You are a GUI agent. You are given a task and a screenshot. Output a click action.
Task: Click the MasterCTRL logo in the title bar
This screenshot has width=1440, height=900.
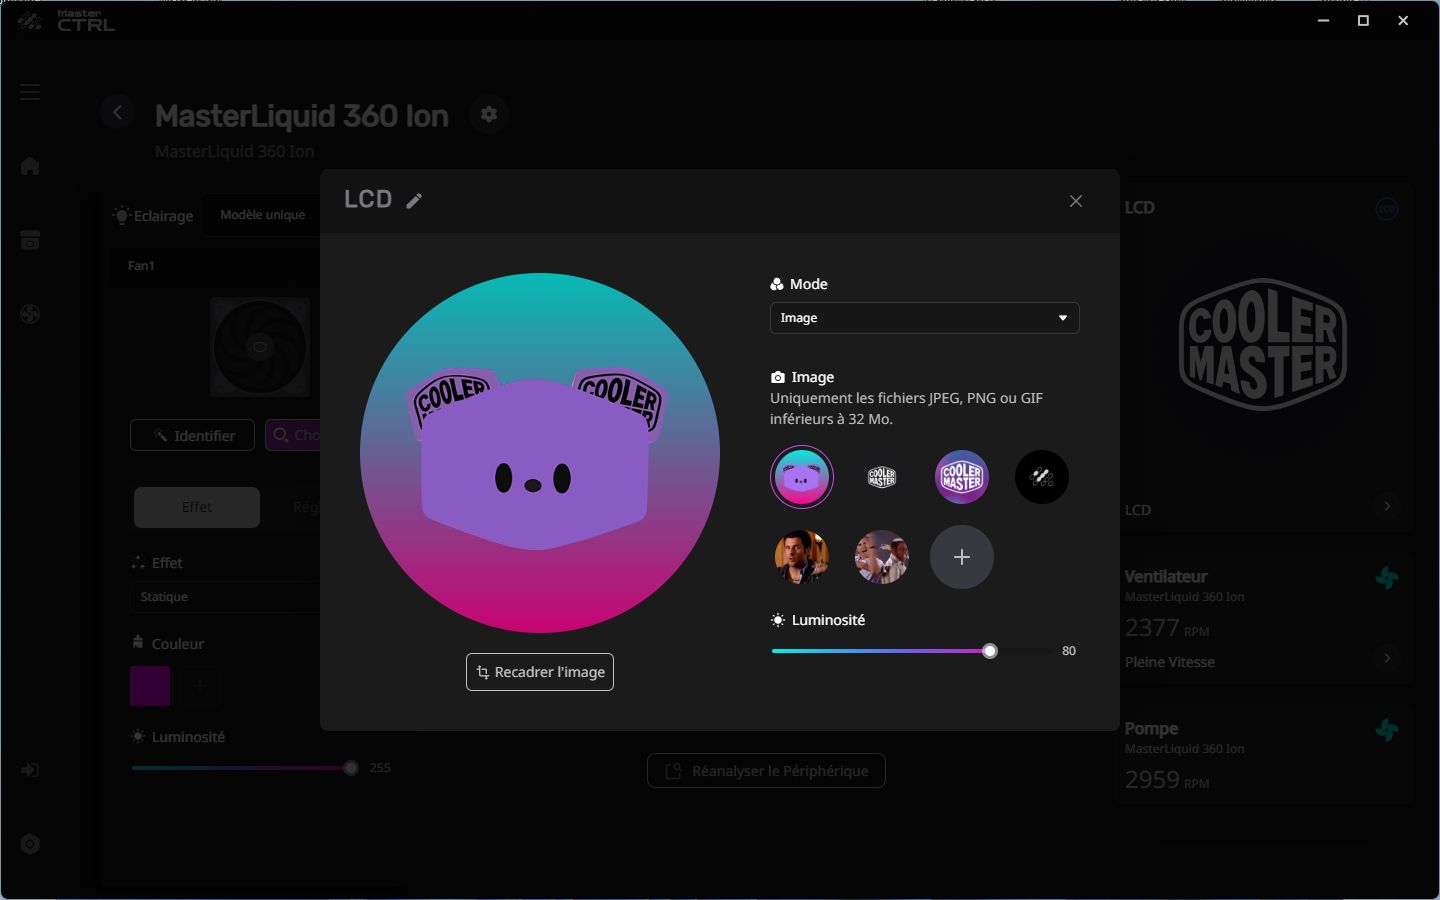click(66, 21)
